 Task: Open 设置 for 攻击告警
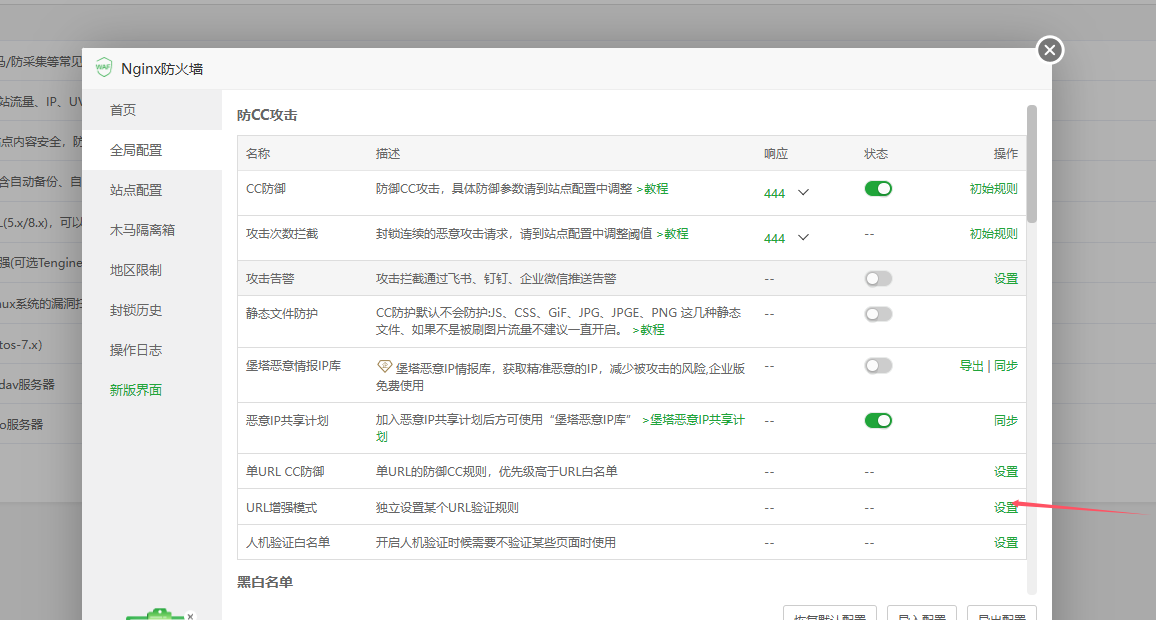click(1006, 279)
